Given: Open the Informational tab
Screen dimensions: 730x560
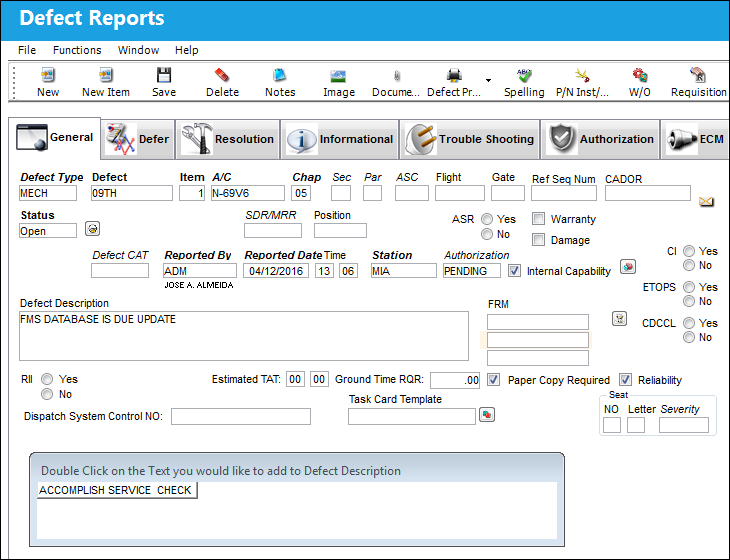Looking at the screenshot, I should [x=340, y=139].
